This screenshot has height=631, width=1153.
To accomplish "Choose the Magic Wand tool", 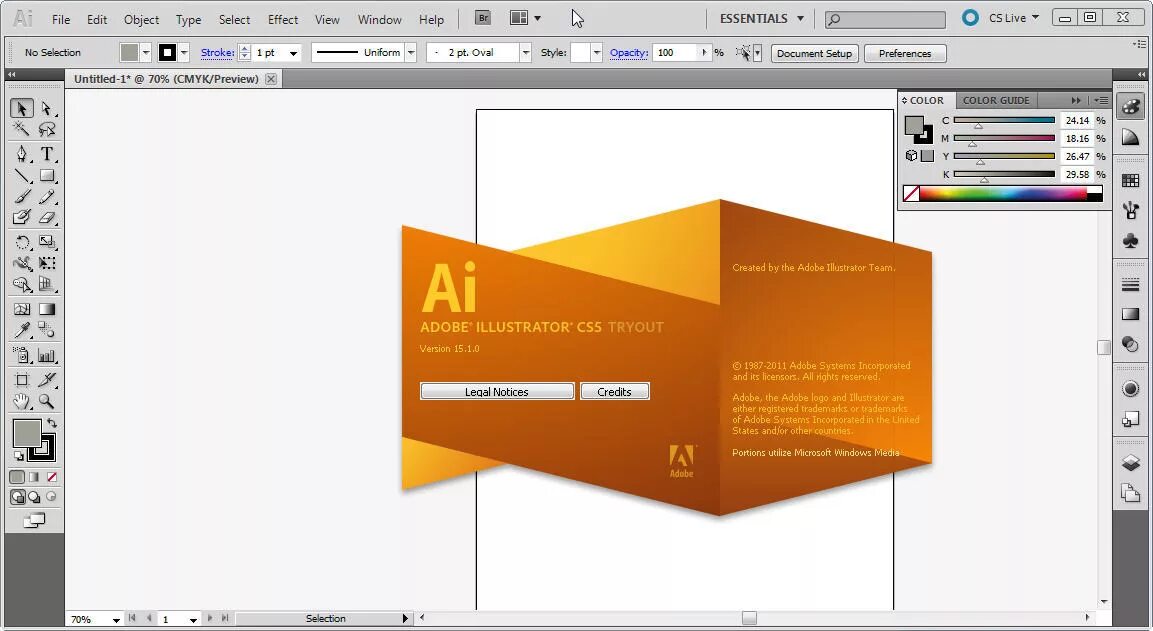I will click(x=21, y=129).
